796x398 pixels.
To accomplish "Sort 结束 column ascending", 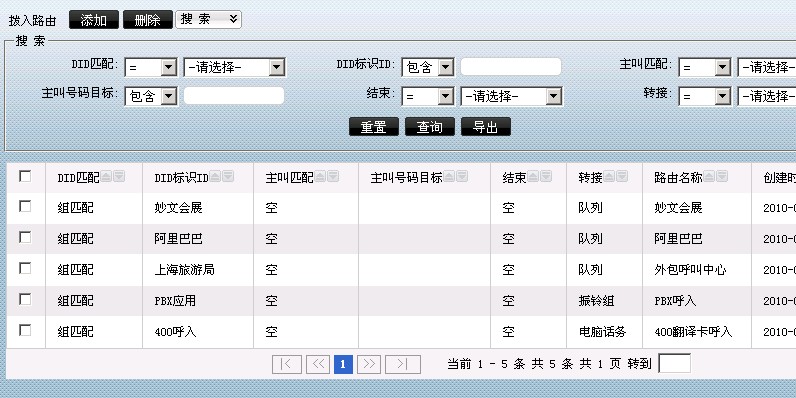I will click(533, 177).
